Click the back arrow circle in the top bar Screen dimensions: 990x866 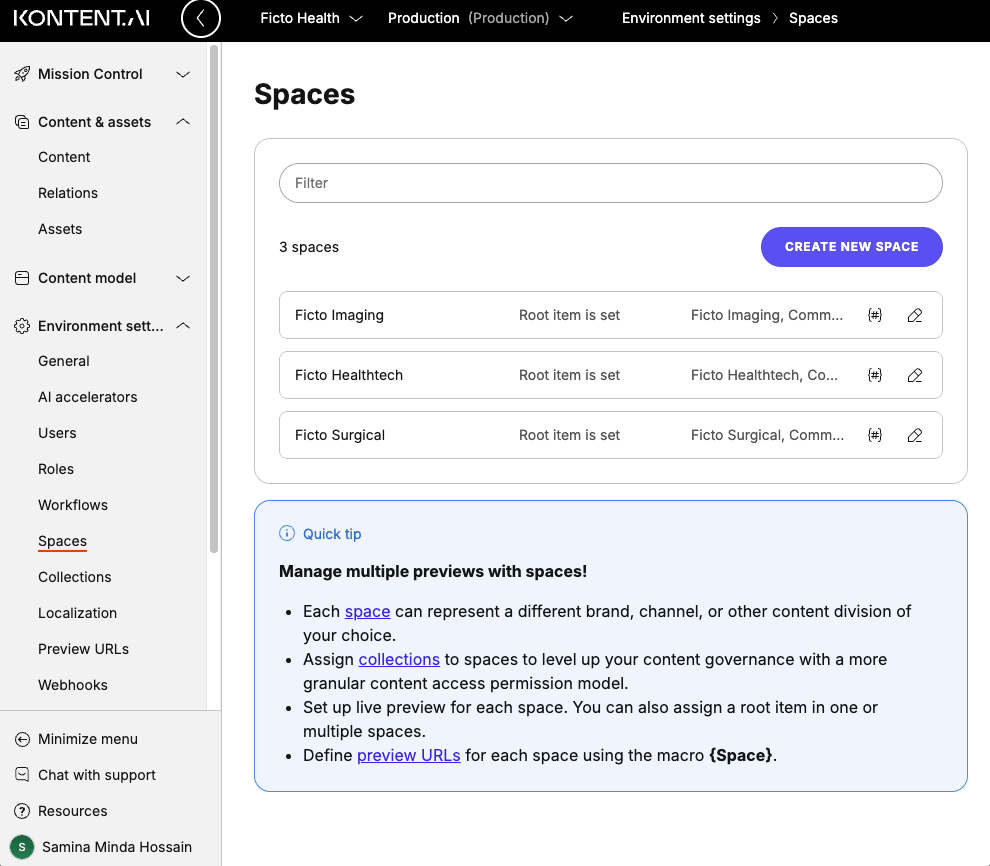[x=200, y=19]
